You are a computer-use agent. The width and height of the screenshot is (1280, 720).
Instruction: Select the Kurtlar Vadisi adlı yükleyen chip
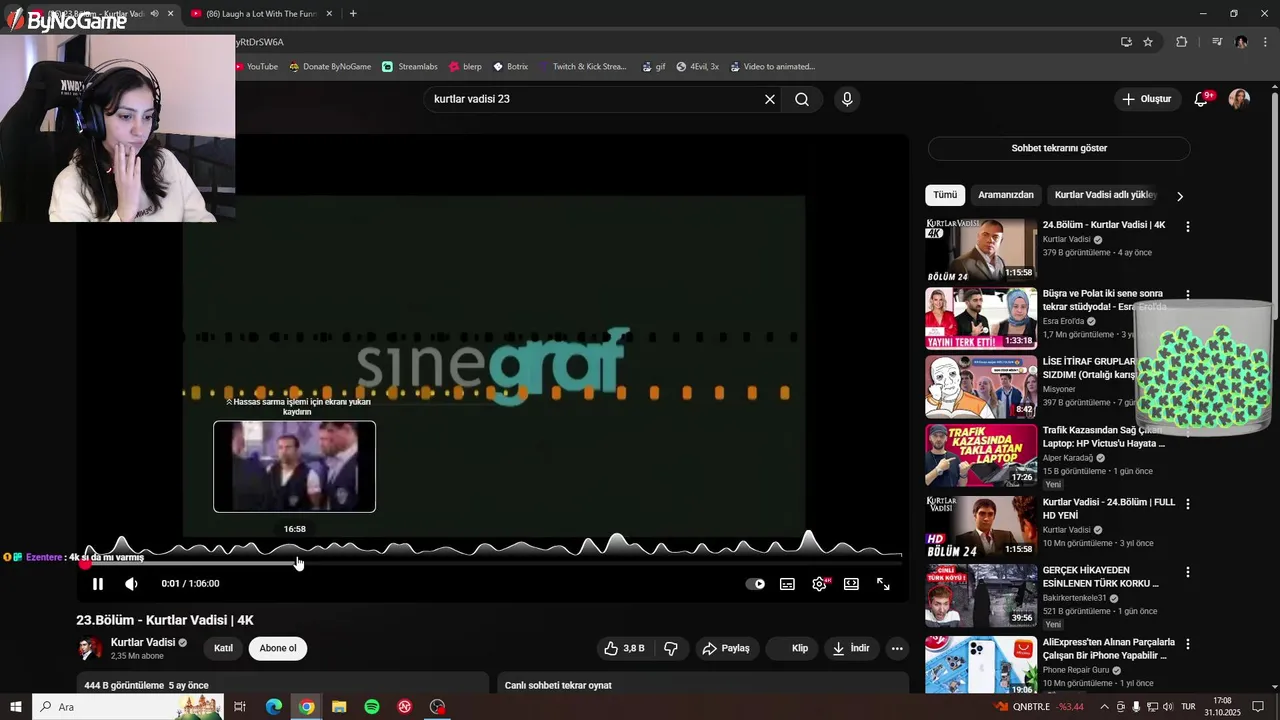1105,195
